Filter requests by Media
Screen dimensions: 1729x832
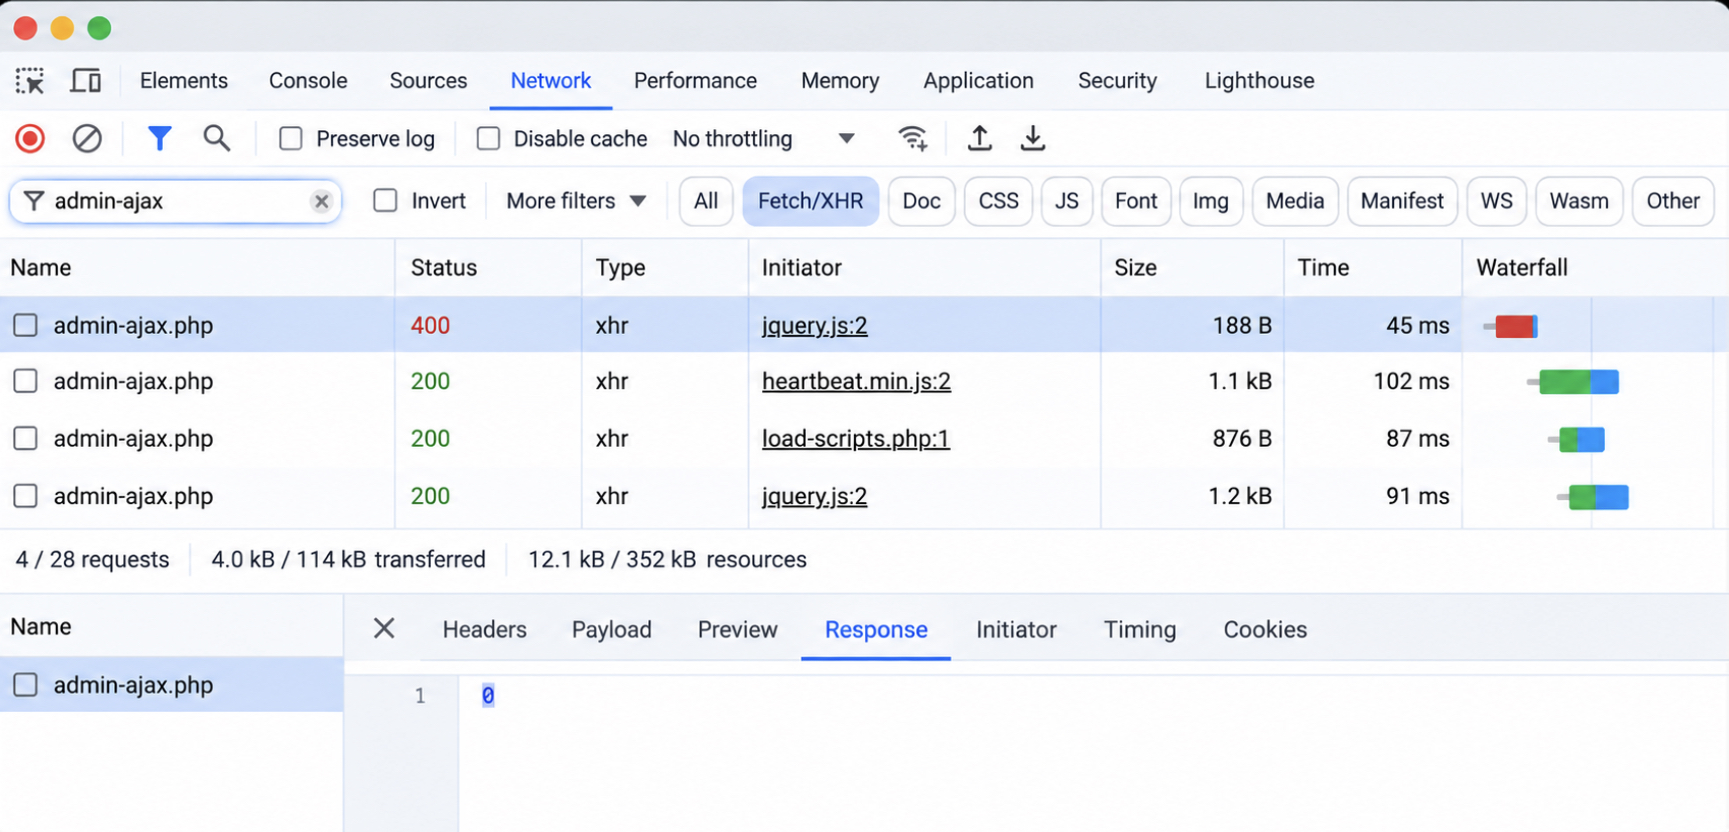coord(1295,201)
